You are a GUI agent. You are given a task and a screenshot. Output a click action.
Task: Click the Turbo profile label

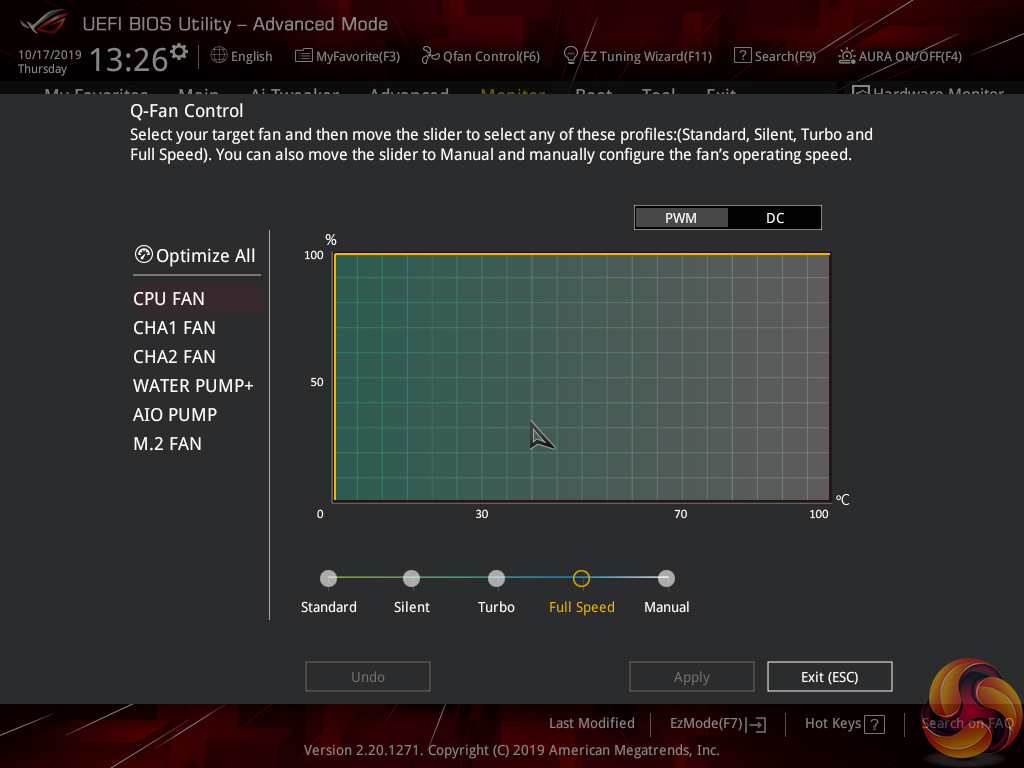[x=496, y=607]
